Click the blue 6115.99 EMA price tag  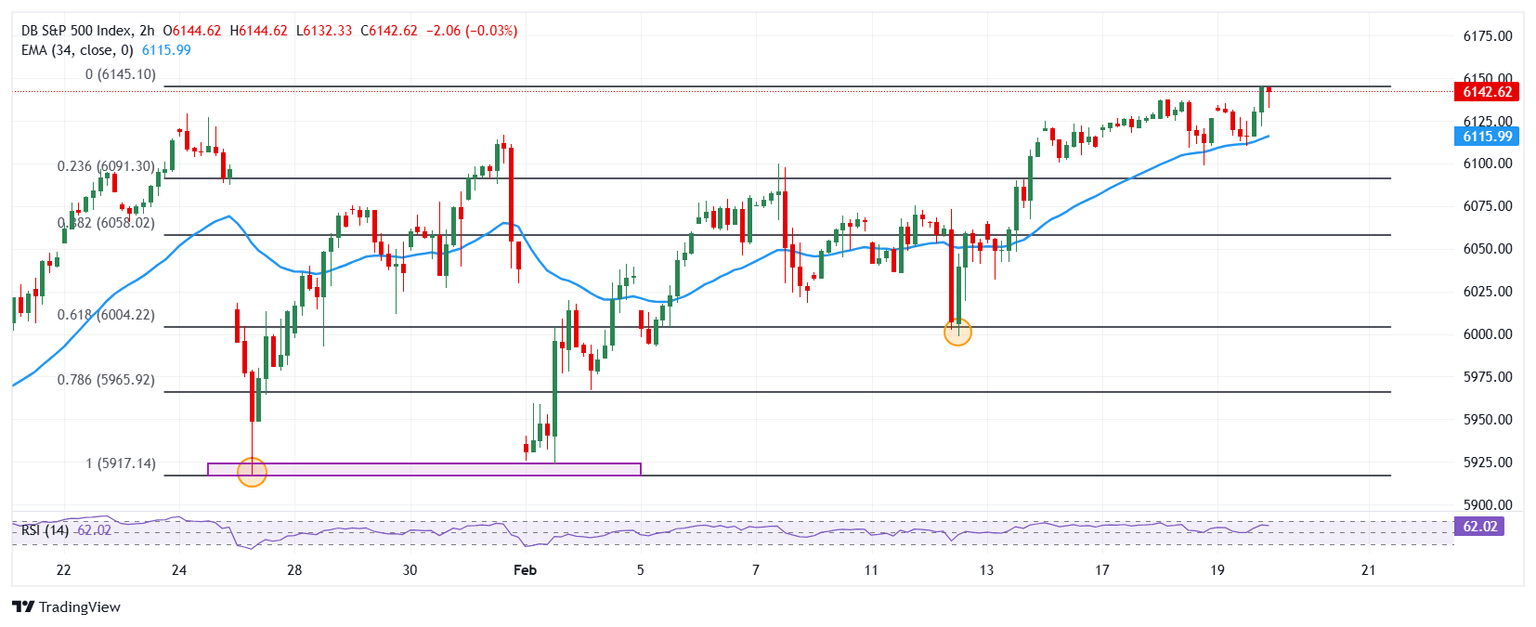[1485, 137]
